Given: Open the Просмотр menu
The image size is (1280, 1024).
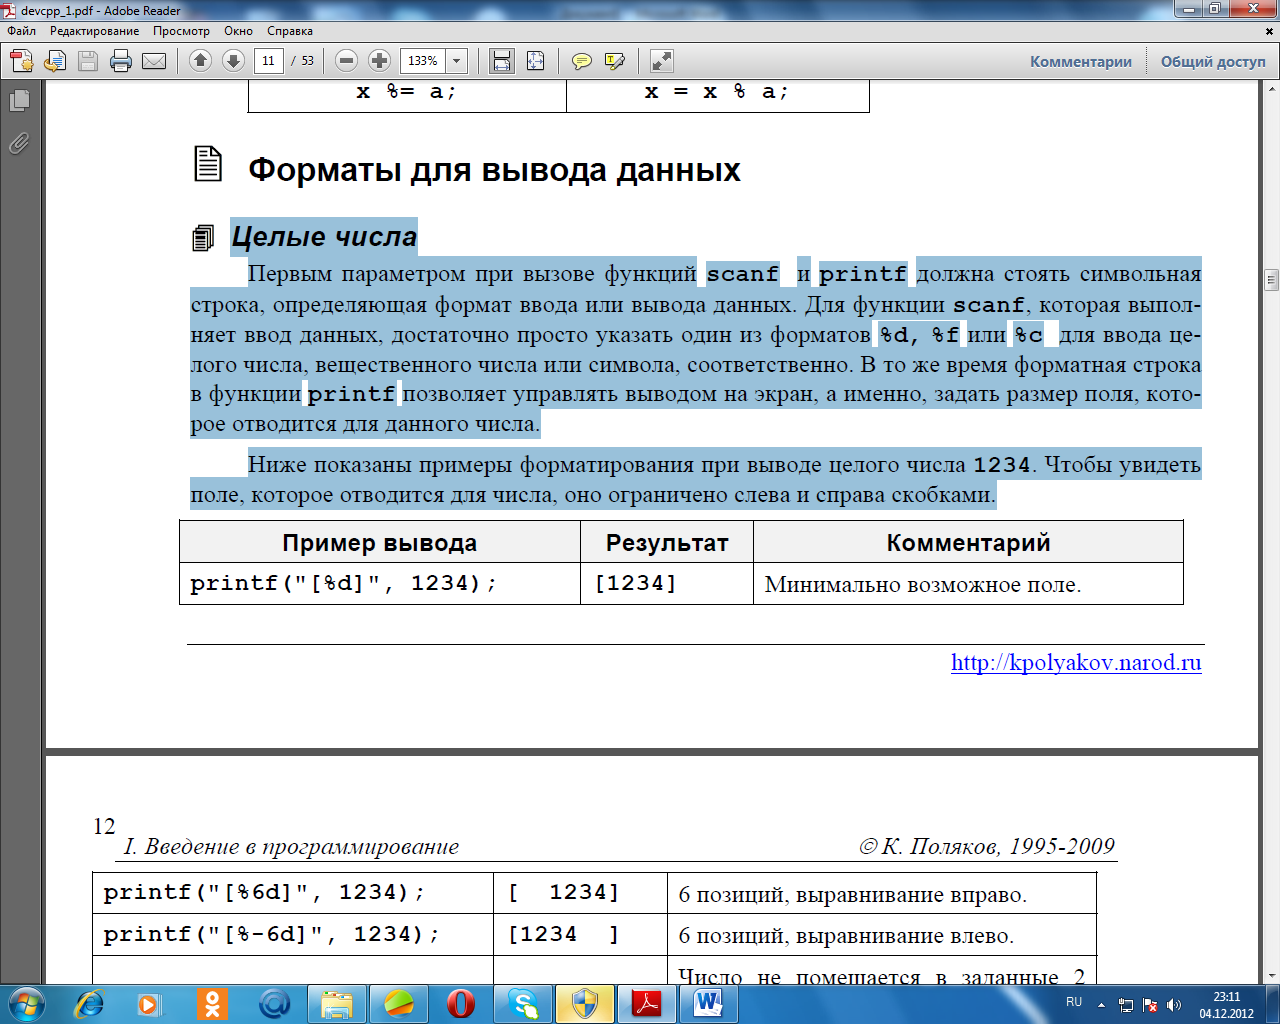Looking at the screenshot, I should tap(181, 31).
